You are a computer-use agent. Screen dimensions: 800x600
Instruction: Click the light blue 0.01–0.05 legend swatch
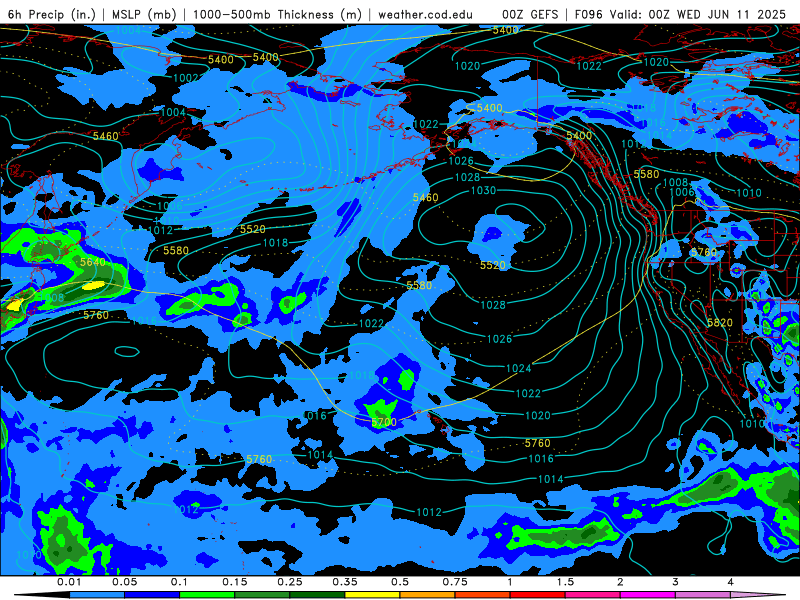[x=97, y=595]
